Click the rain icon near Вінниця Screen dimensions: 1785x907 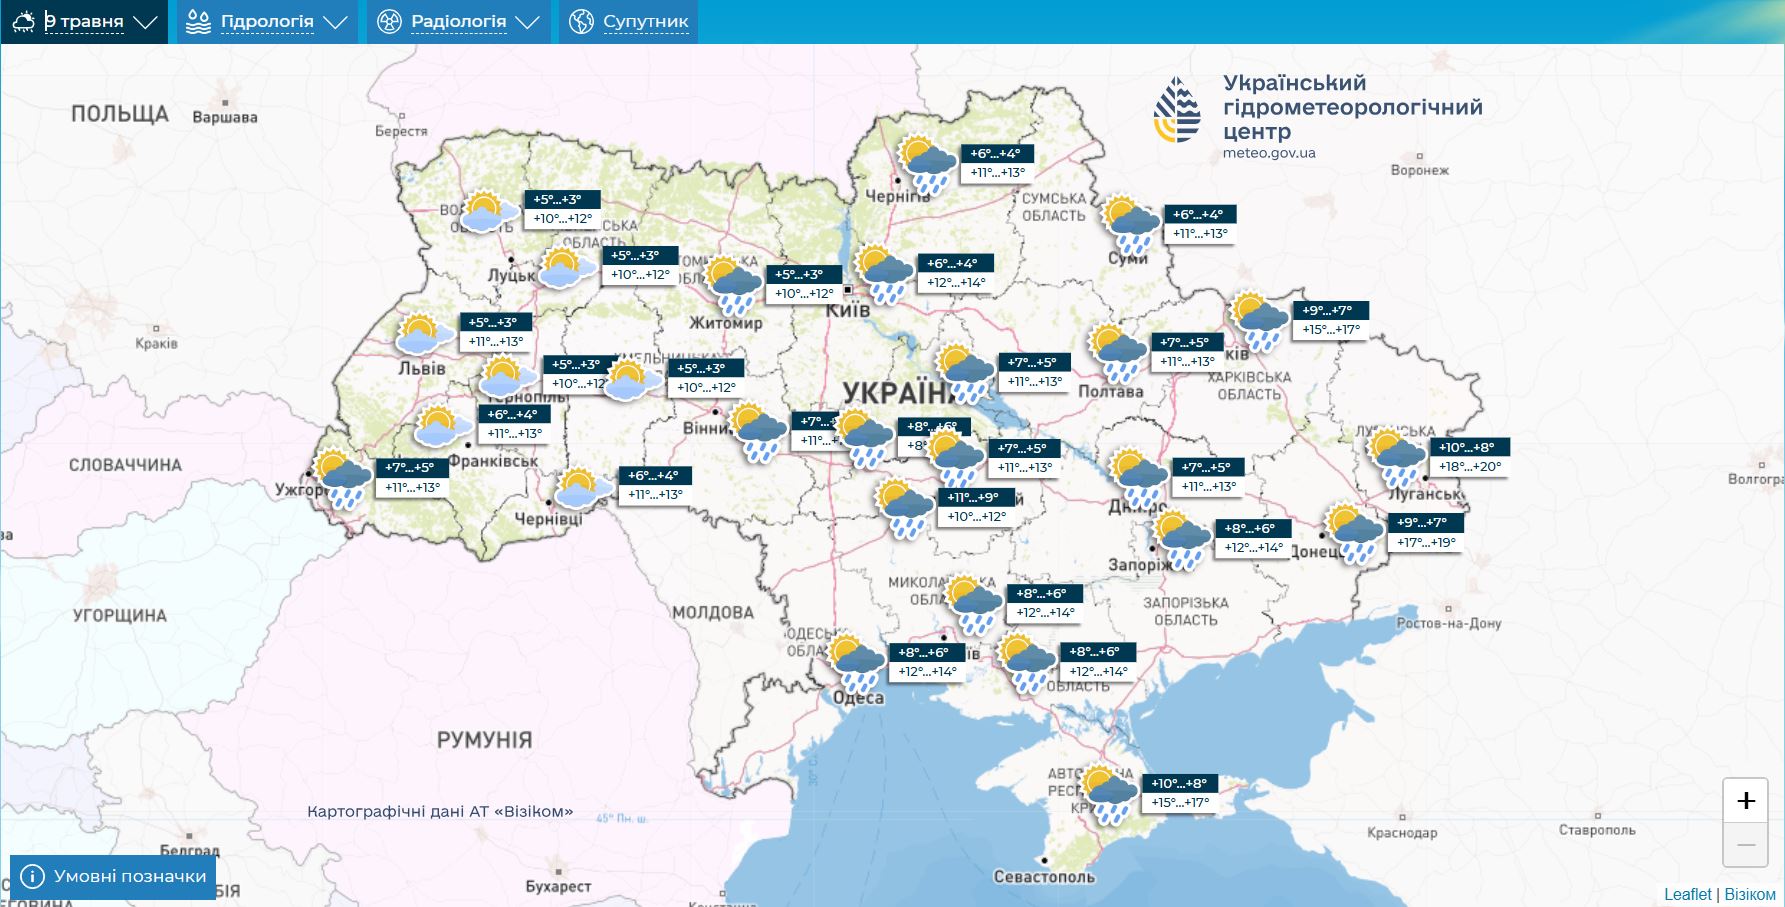click(759, 432)
